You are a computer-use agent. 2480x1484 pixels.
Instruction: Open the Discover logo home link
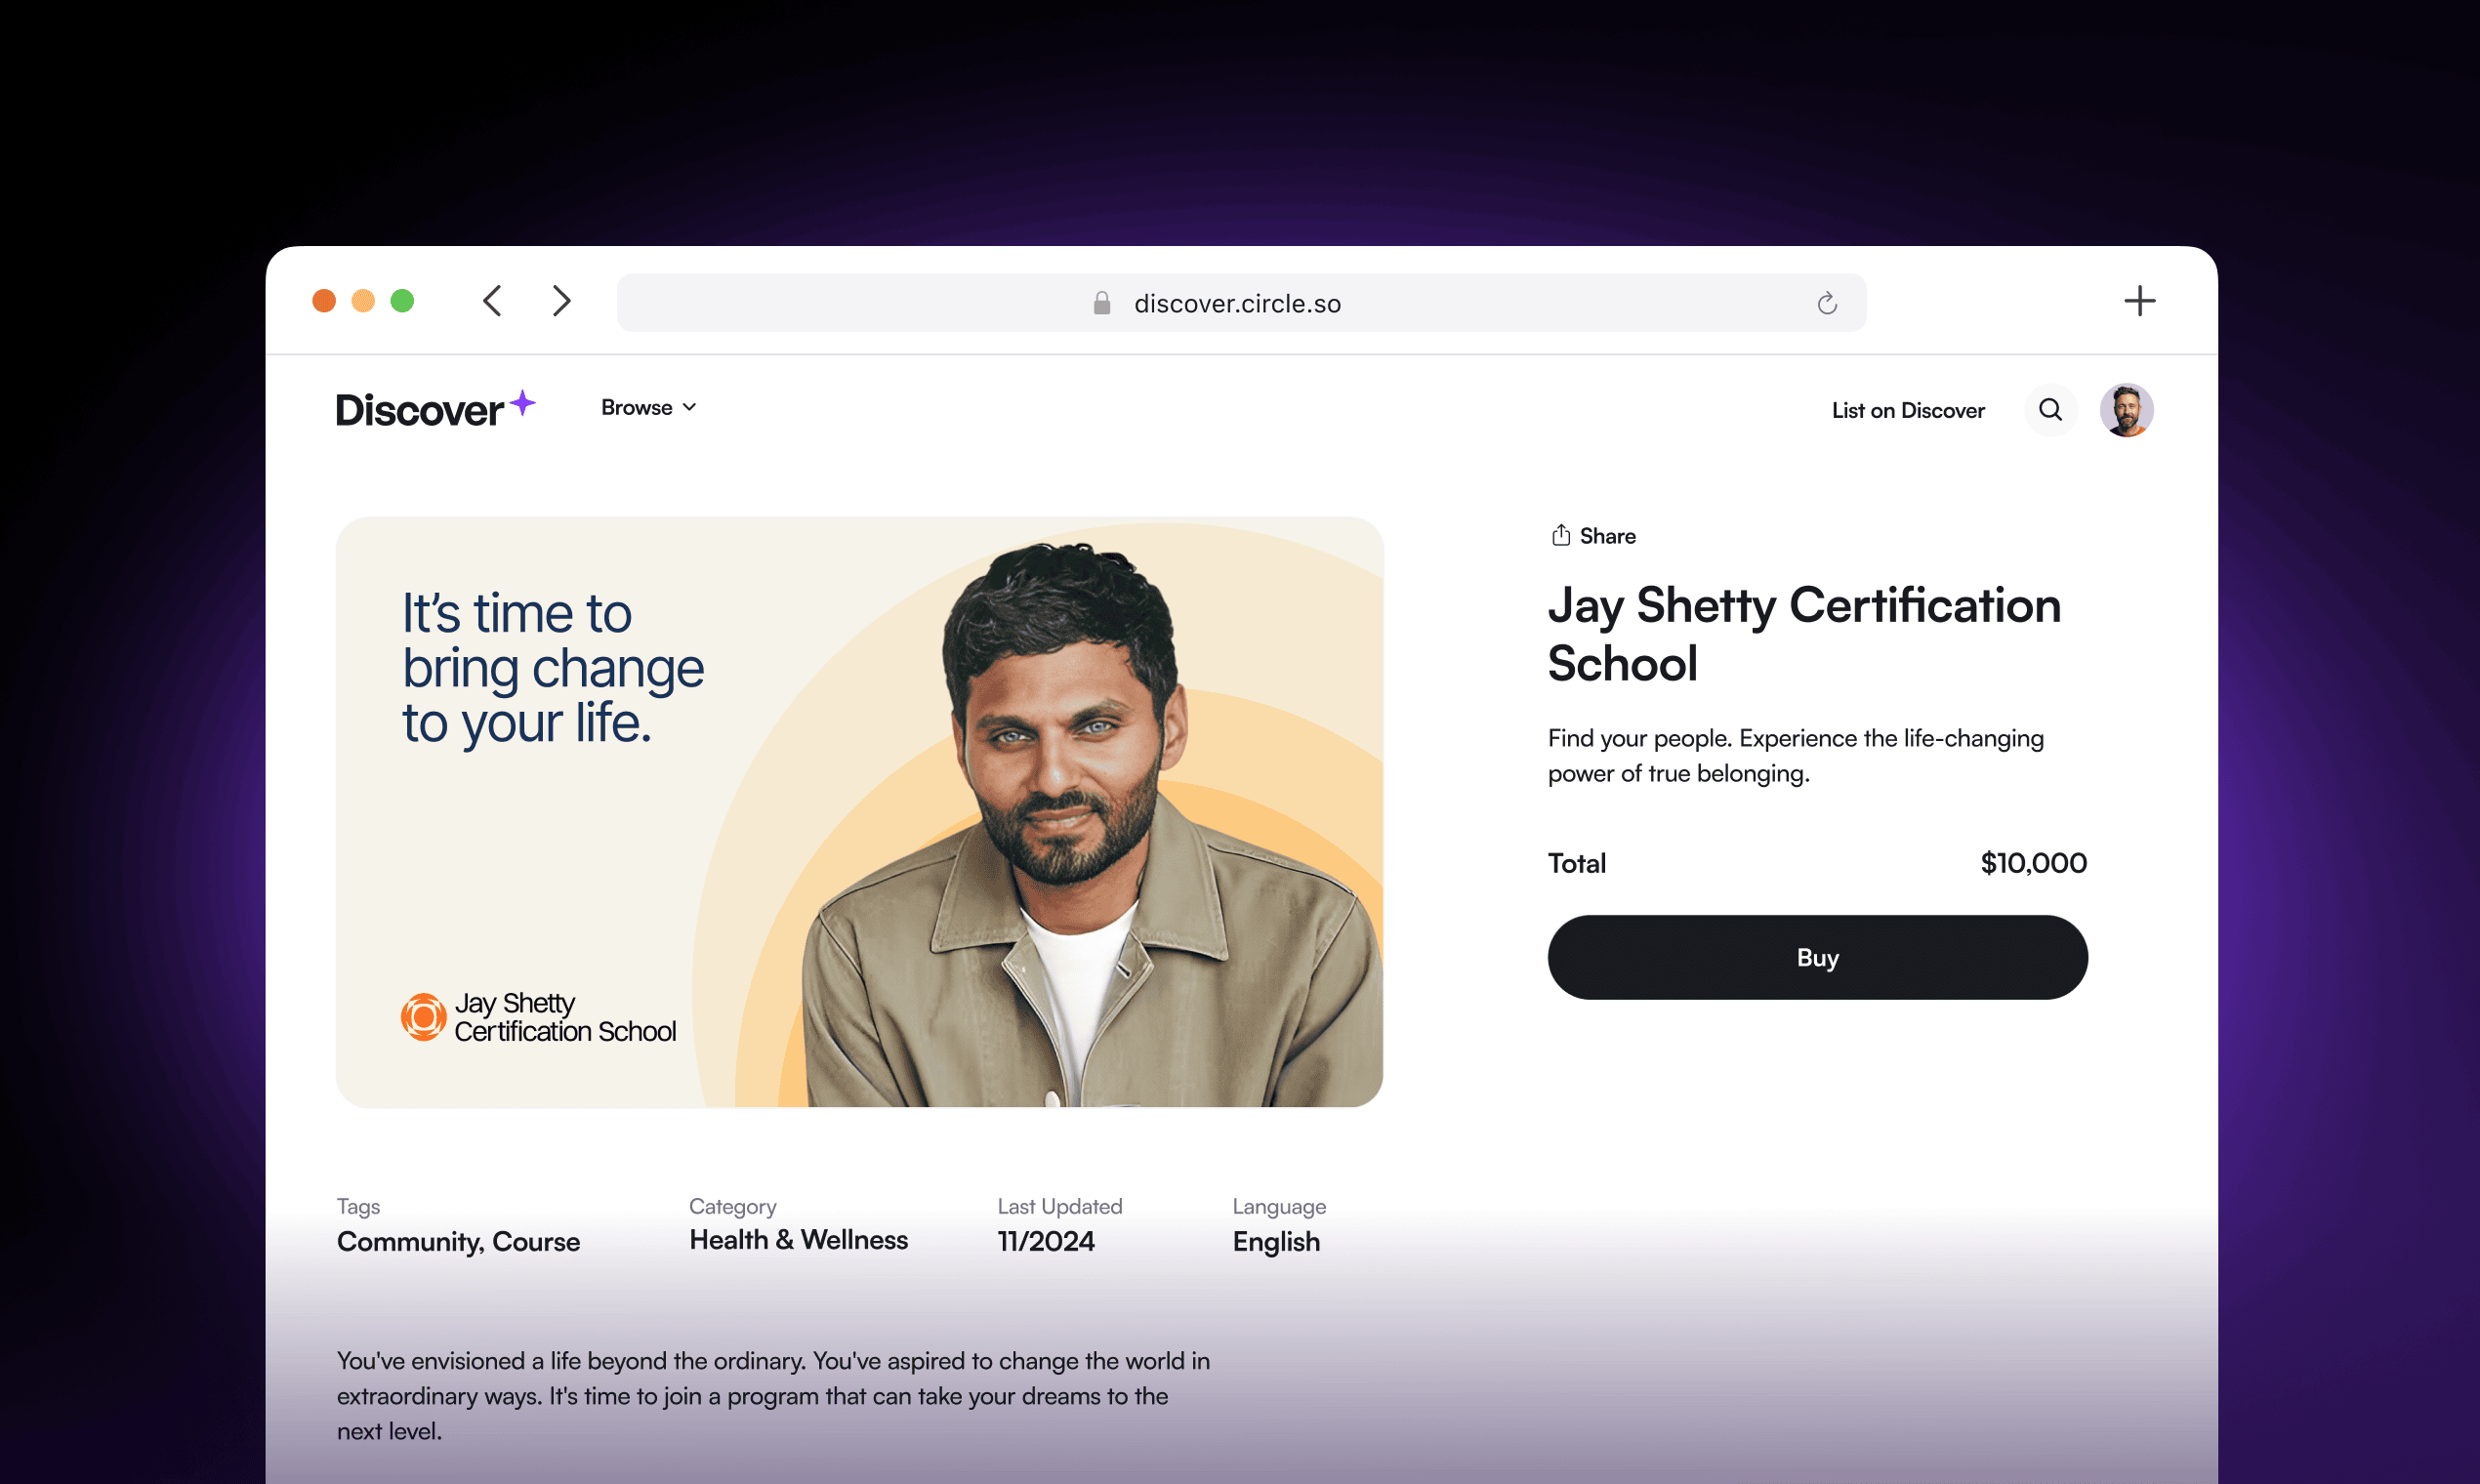[x=435, y=409]
